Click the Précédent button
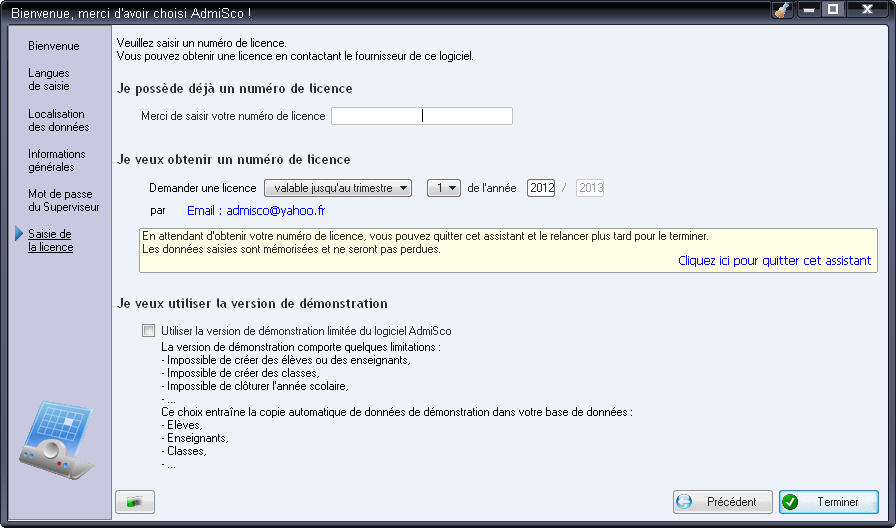 tap(722, 502)
